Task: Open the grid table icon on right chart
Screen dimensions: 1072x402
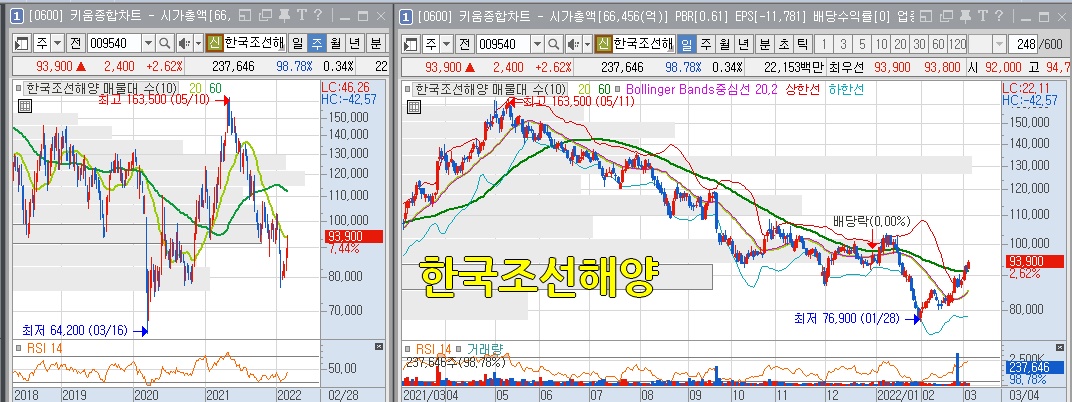Action: click(414, 106)
